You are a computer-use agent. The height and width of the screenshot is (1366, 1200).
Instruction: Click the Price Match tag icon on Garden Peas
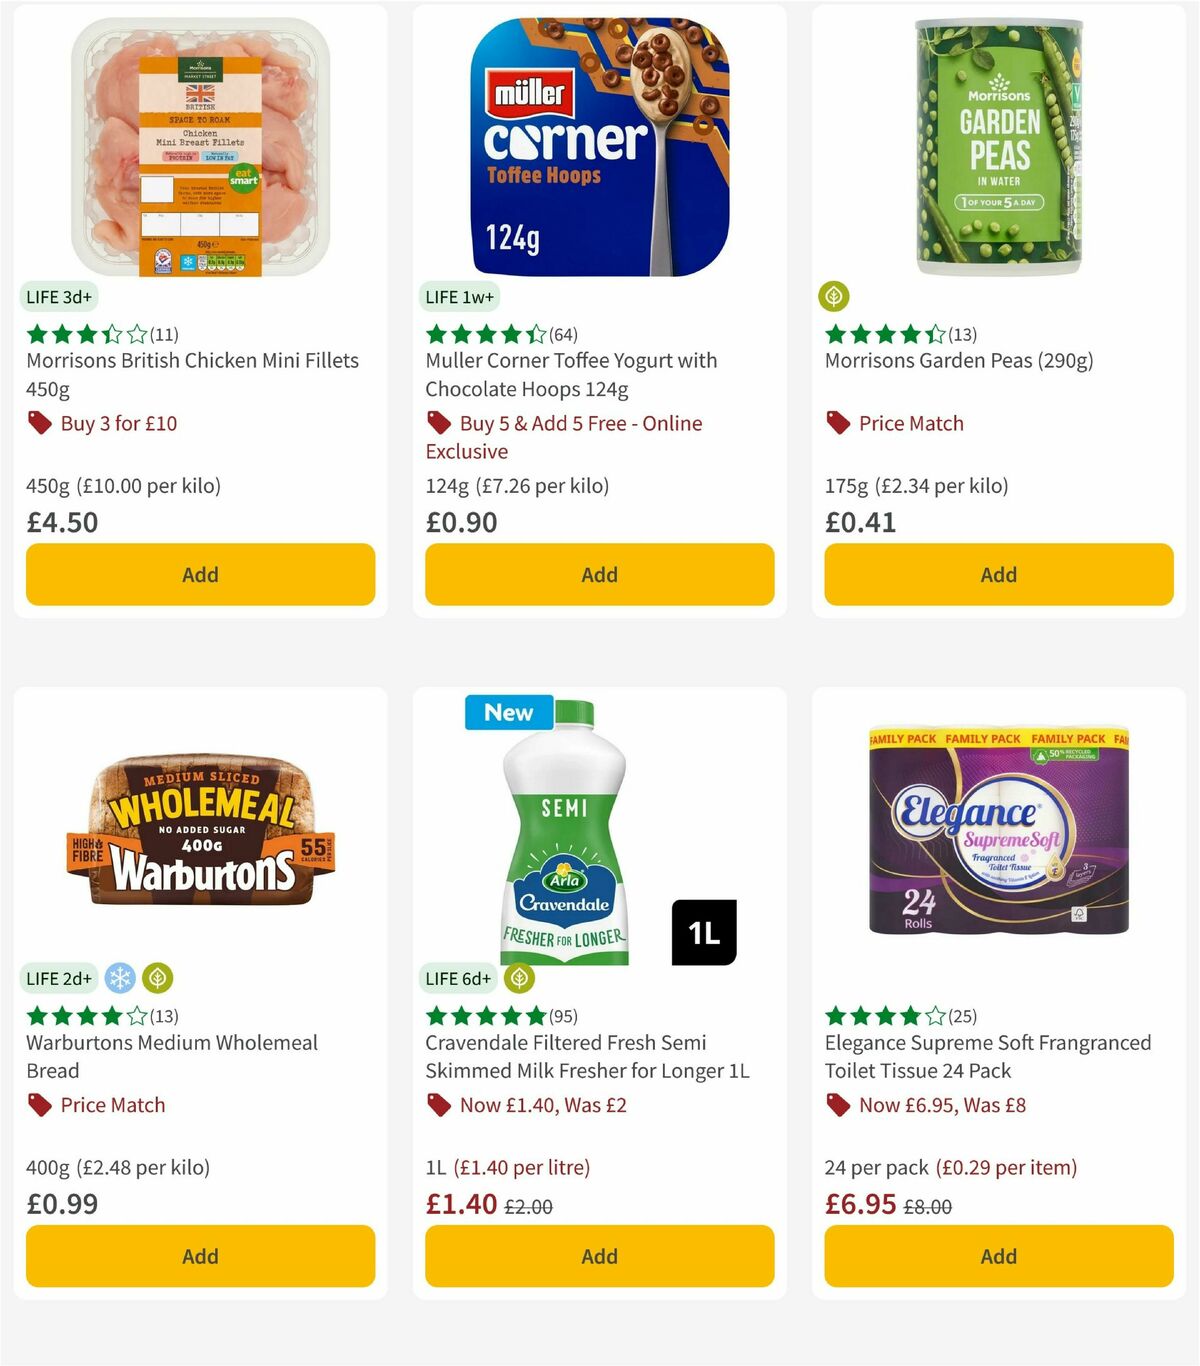(x=838, y=423)
